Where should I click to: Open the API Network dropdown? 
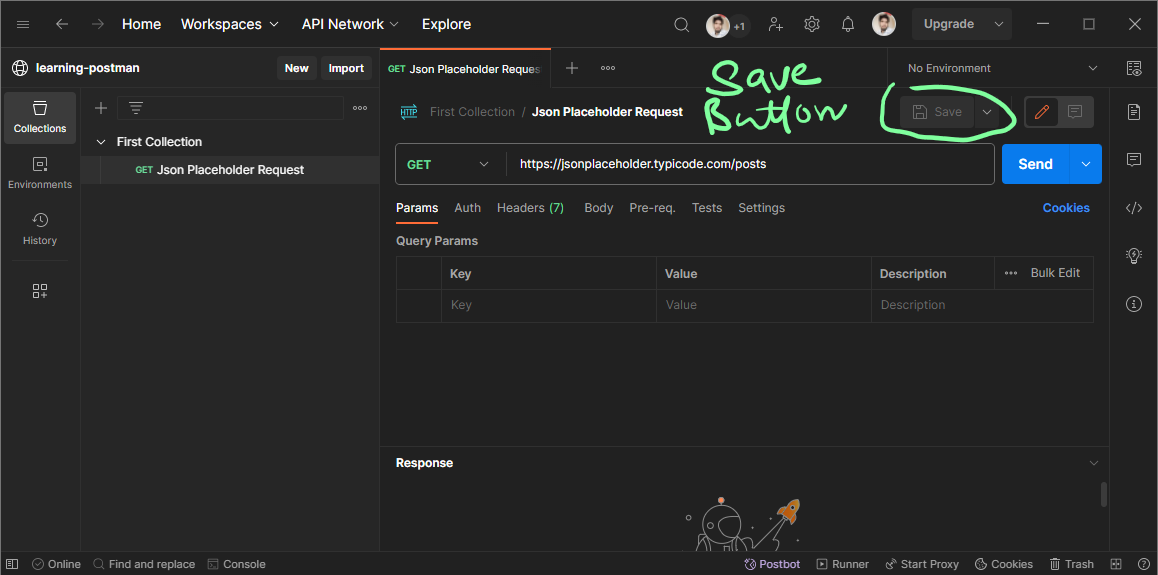pyautogui.click(x=350, y=24)
